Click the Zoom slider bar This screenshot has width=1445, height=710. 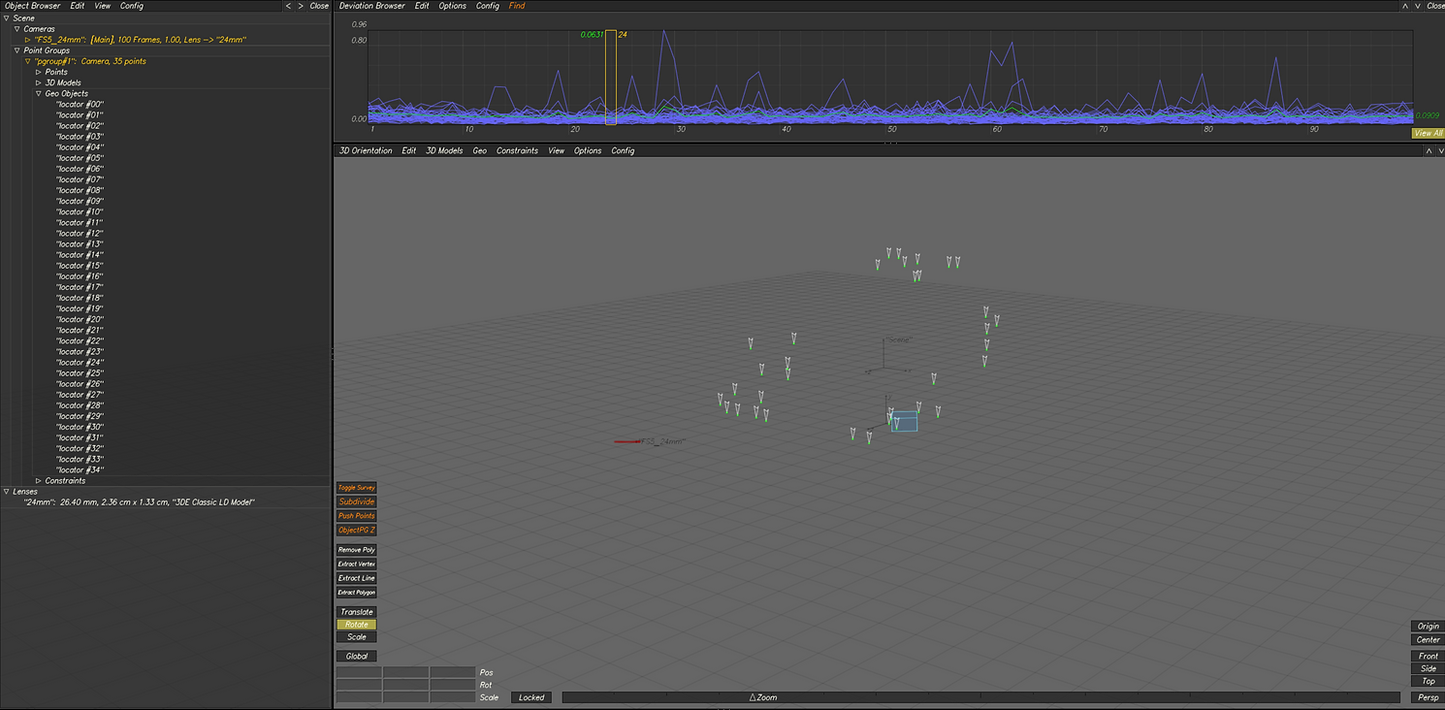[x=981, y=697]
